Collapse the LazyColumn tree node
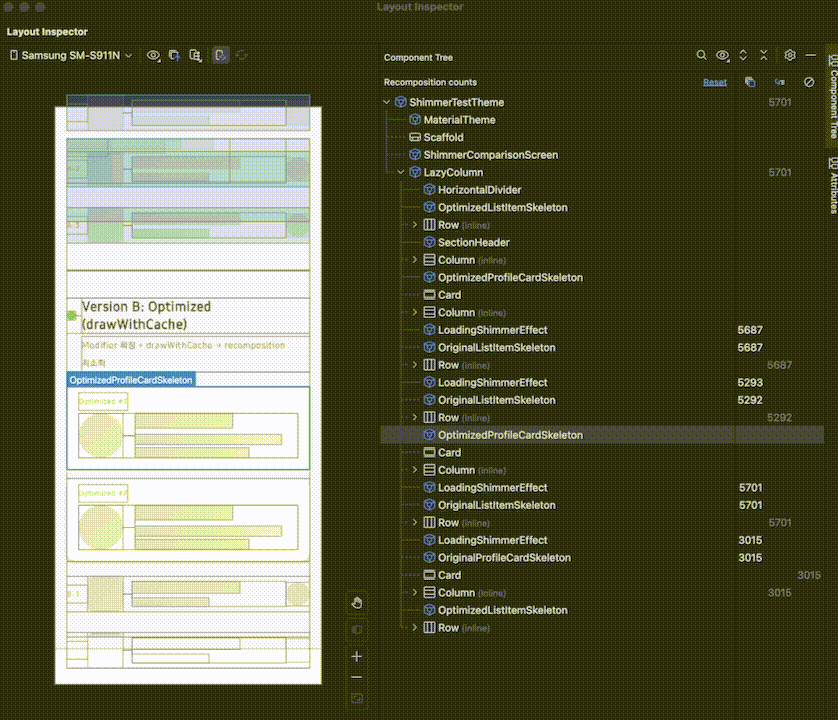Viewport: 838px width, 720px height. point(400,172)
